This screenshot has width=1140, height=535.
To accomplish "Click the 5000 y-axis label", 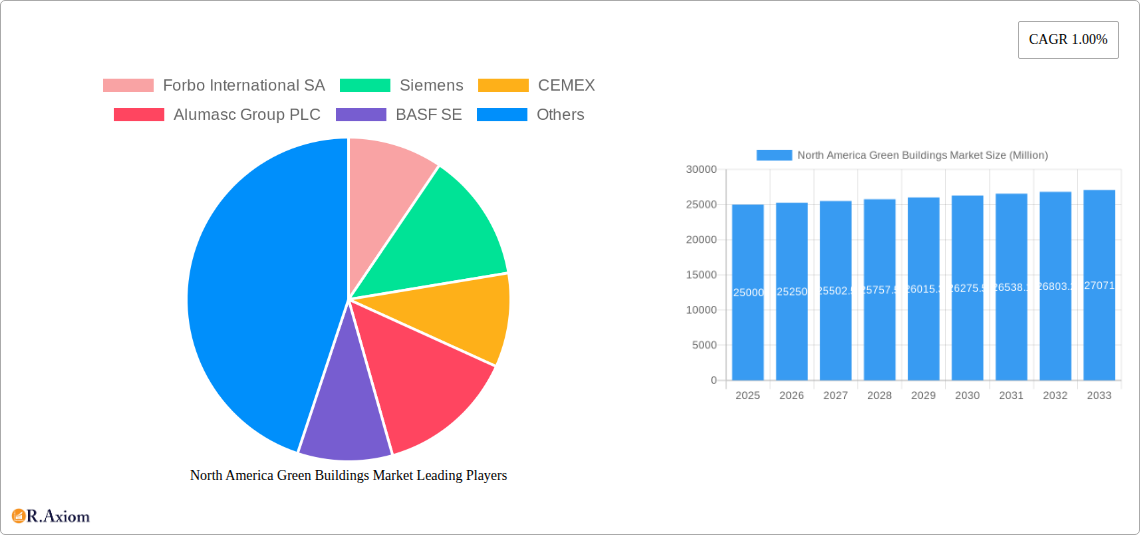I will pos(705,345).
